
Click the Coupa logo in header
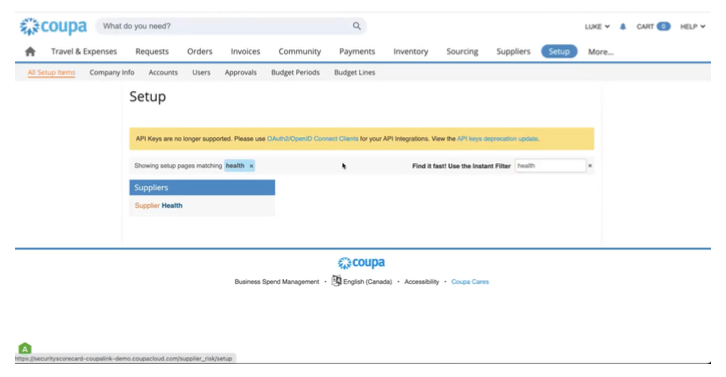point(53,26)
